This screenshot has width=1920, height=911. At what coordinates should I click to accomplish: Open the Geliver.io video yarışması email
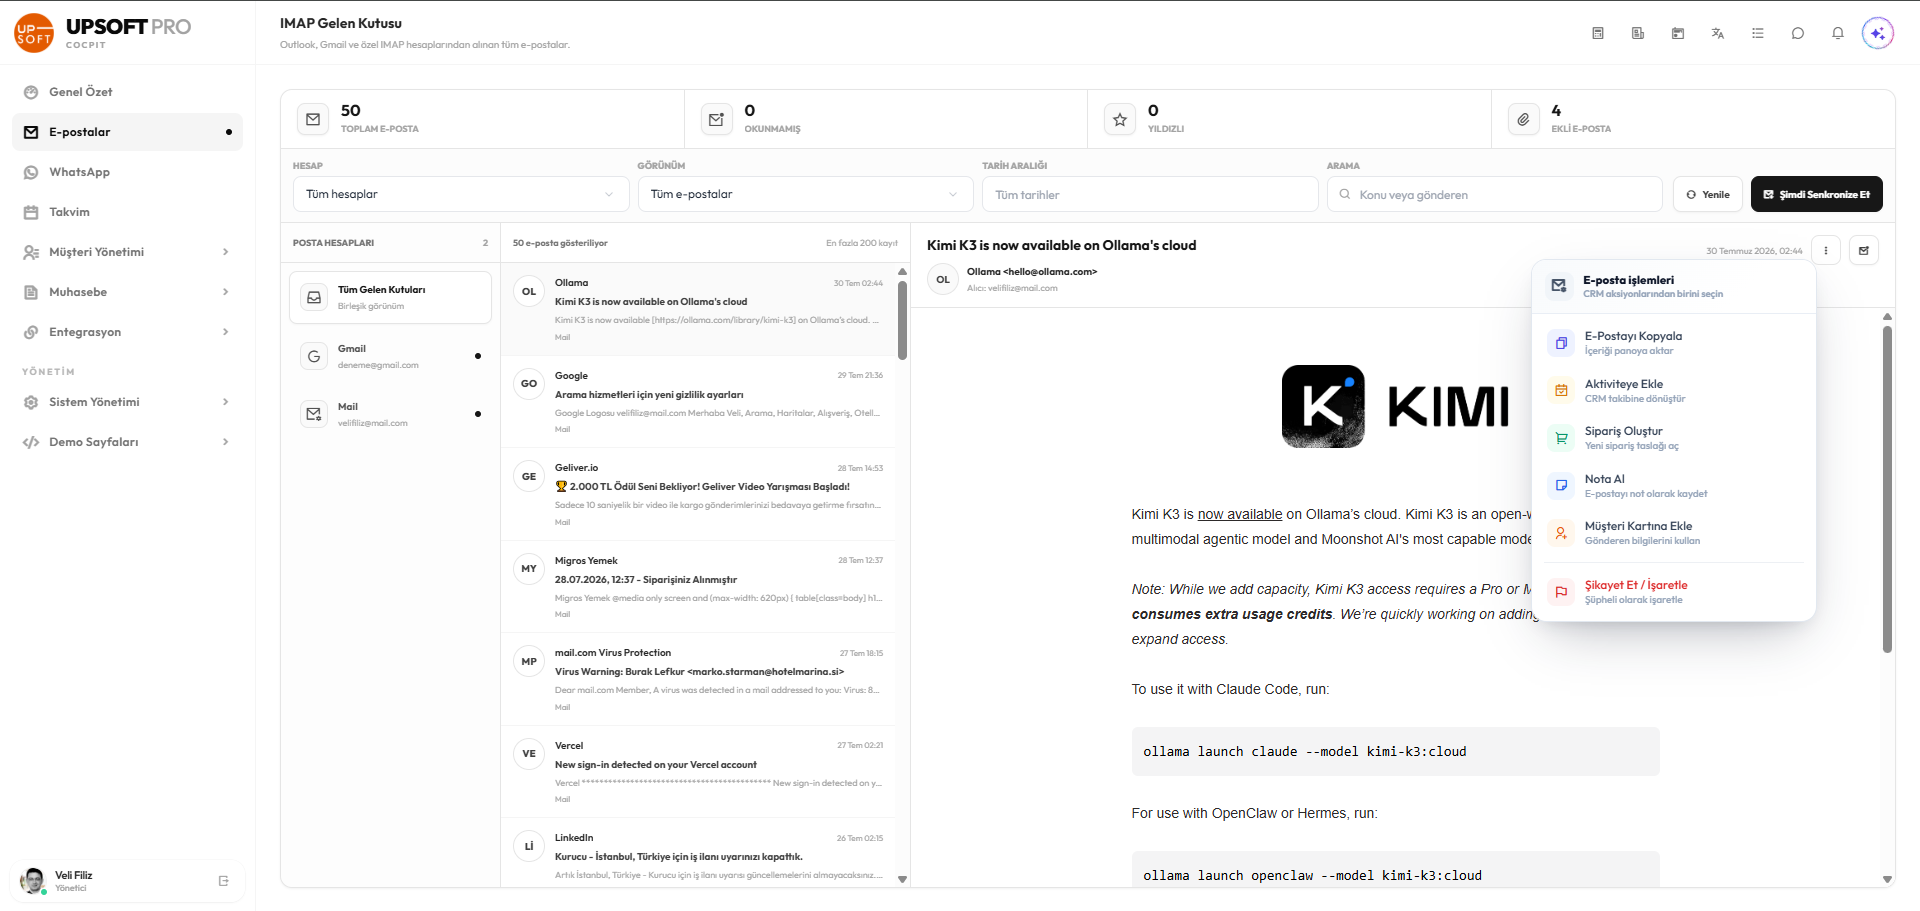(x=700, y=494)
